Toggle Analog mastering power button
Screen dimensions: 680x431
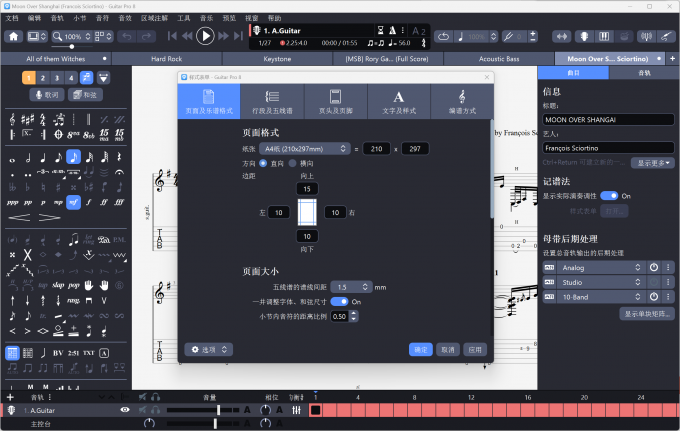click(654, 268)
